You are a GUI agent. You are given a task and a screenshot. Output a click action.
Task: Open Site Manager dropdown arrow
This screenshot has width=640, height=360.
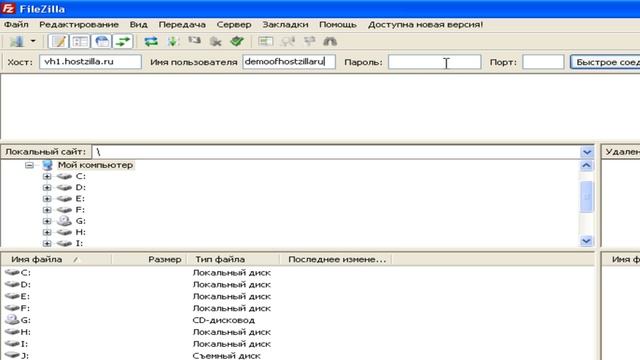point(33,41)
